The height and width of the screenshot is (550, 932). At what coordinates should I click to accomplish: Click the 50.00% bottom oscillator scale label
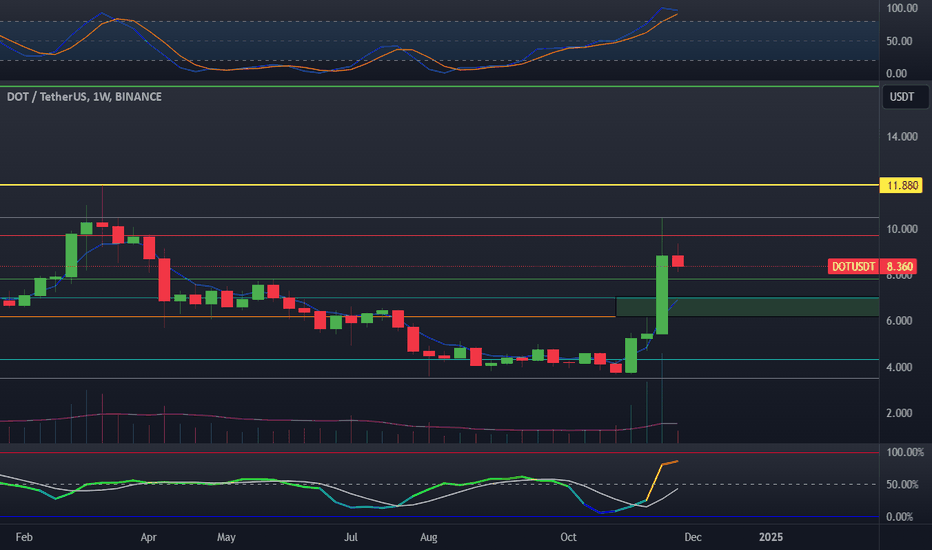pyautogui.click(x=902, y=485)
